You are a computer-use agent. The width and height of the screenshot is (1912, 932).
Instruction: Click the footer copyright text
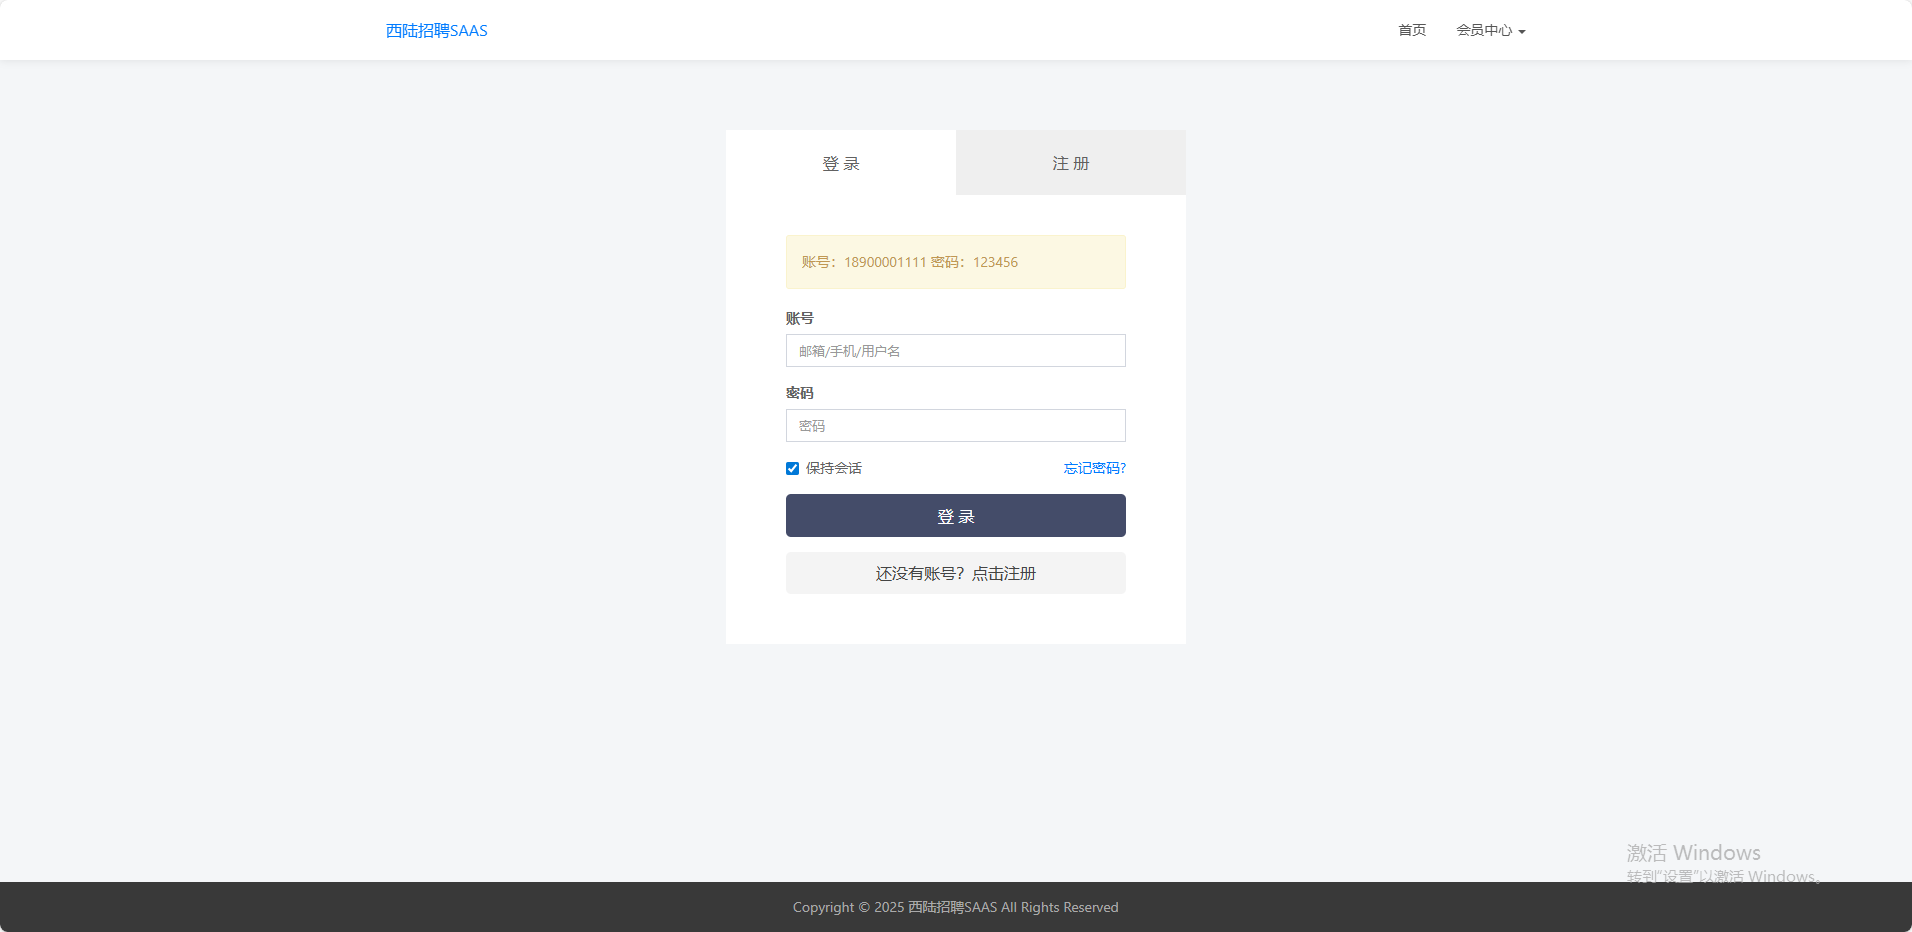pyautogui.click(x=955, y=907)
